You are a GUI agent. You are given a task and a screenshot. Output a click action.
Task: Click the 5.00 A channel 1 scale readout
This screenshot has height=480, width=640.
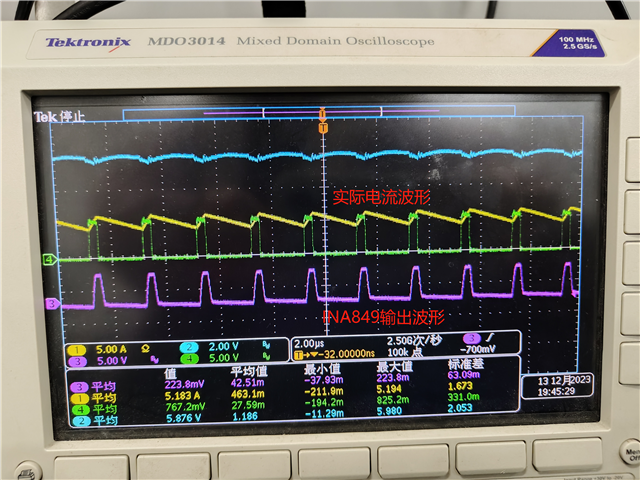[111, 349]
